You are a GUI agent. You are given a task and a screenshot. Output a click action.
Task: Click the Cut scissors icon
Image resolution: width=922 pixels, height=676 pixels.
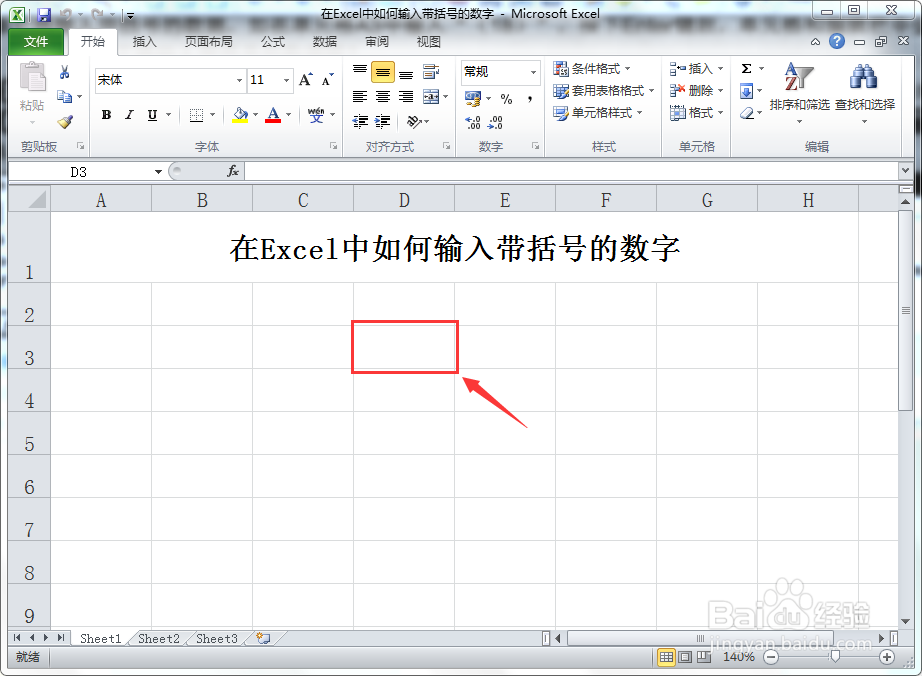click(x=65, y=72)
